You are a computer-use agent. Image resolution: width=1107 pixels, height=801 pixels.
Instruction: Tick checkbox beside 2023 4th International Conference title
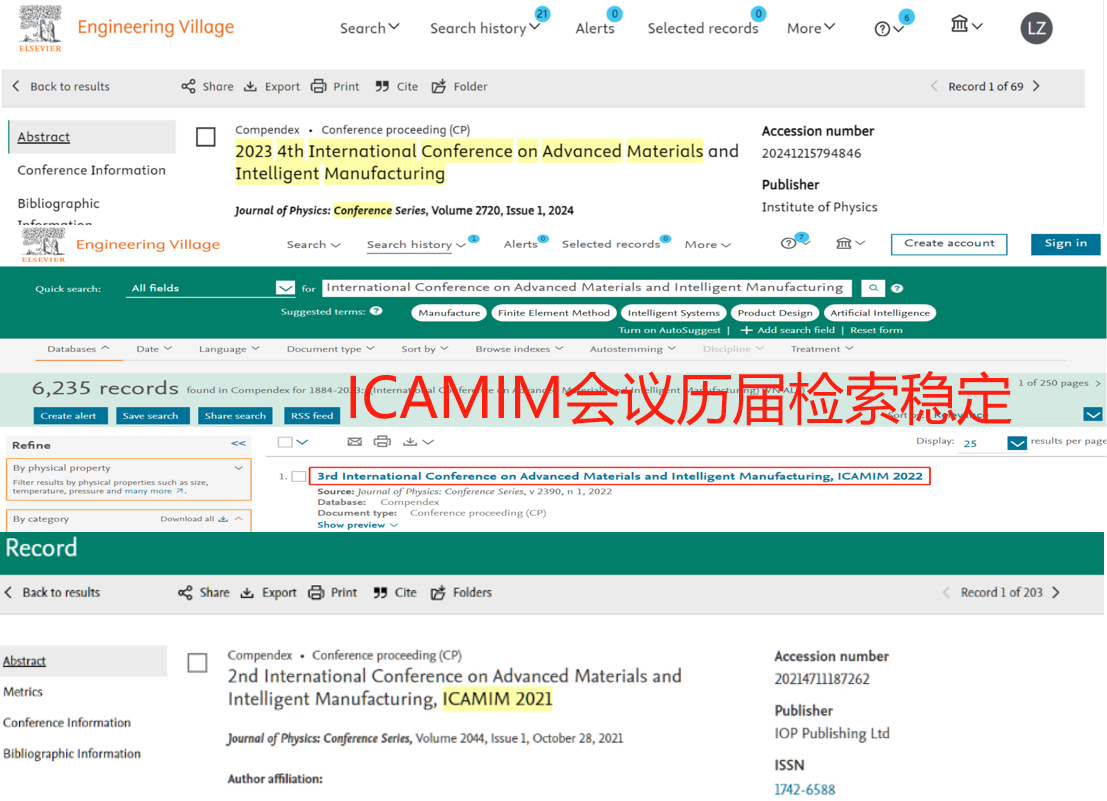(205, 137)
